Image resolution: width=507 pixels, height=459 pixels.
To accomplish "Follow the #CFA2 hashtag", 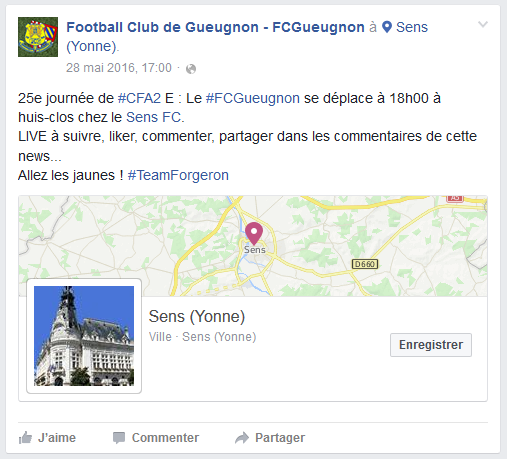I will pyautogui.click(x=139, y=98).
